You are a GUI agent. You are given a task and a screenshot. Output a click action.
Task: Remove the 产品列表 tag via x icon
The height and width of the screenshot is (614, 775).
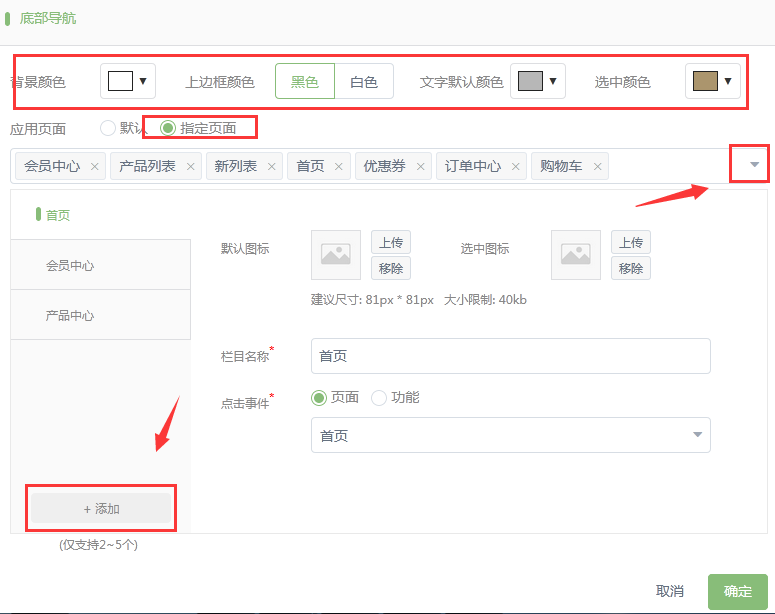[190, 167]
